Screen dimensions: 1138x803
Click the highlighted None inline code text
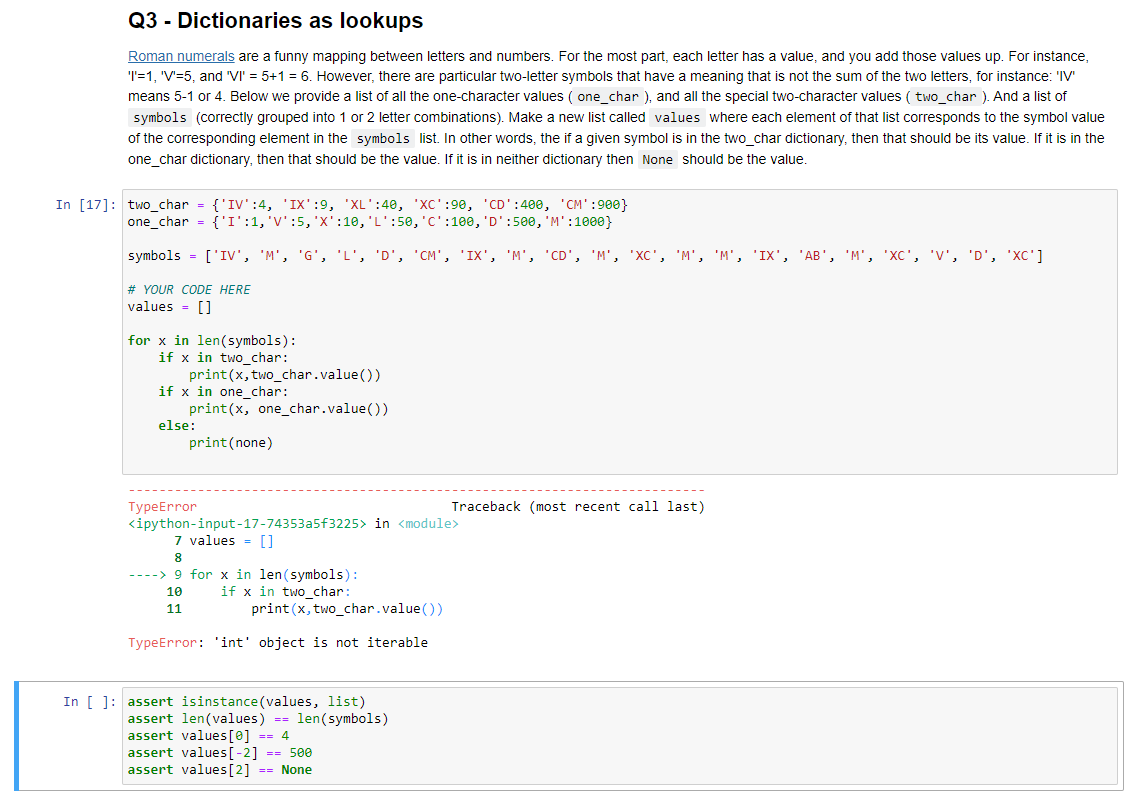[657, 159]
